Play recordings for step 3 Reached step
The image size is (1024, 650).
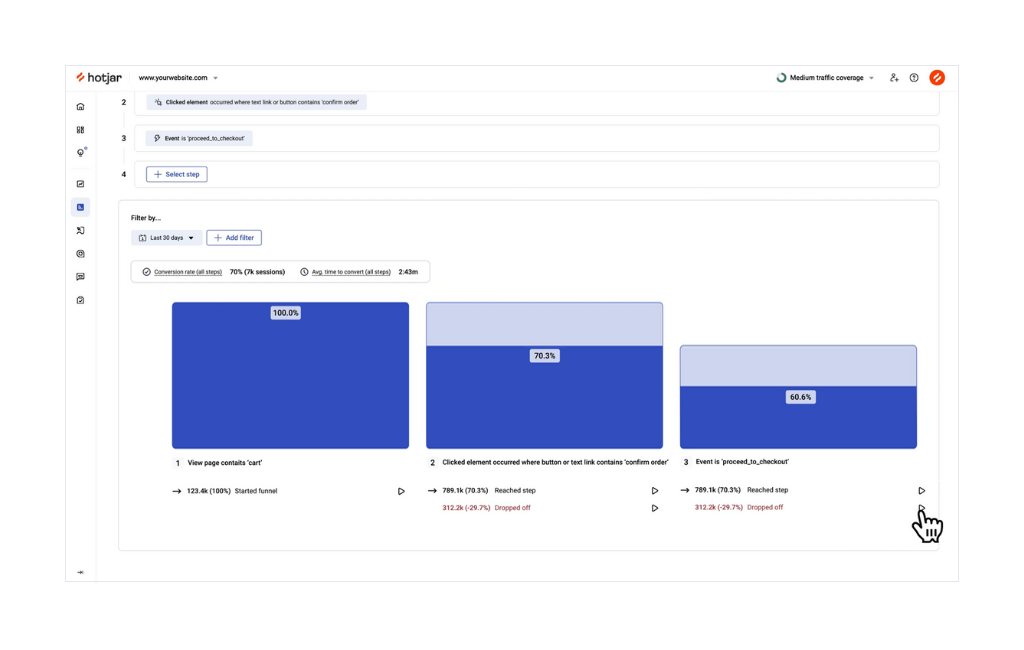[921, 491]
